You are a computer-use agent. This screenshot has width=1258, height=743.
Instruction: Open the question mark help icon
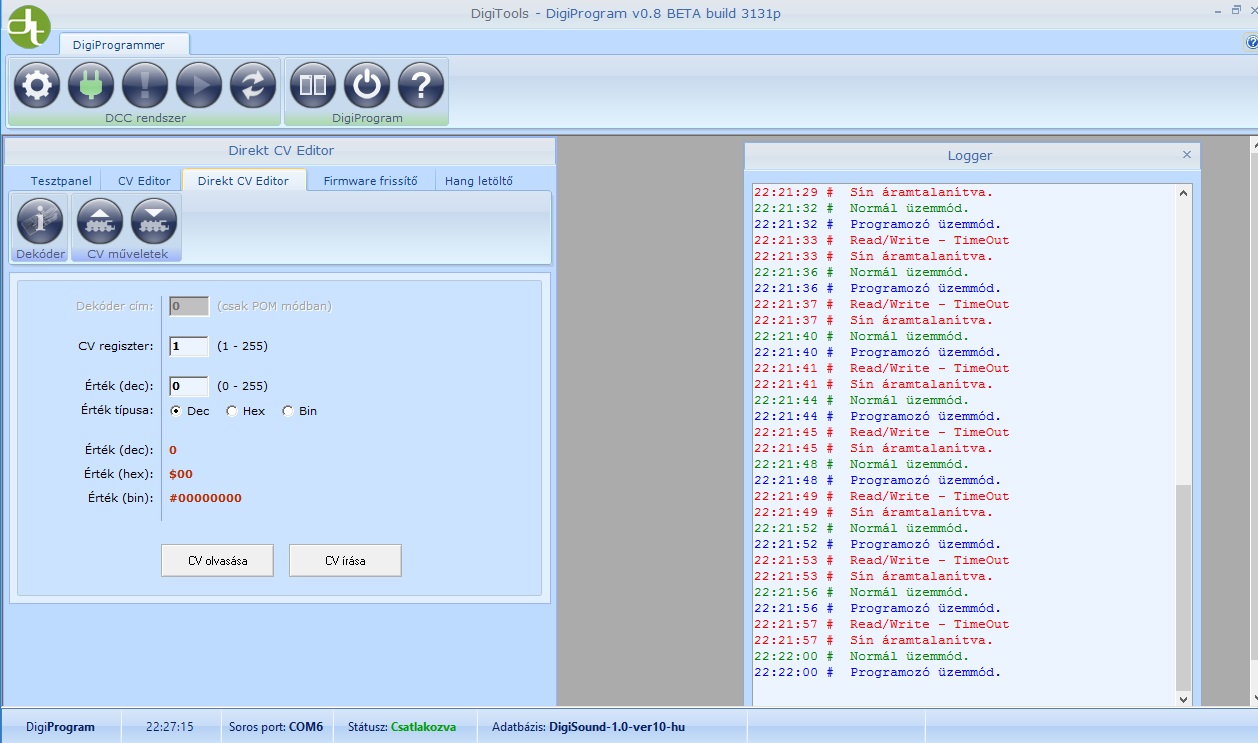(x=421, y=85)
